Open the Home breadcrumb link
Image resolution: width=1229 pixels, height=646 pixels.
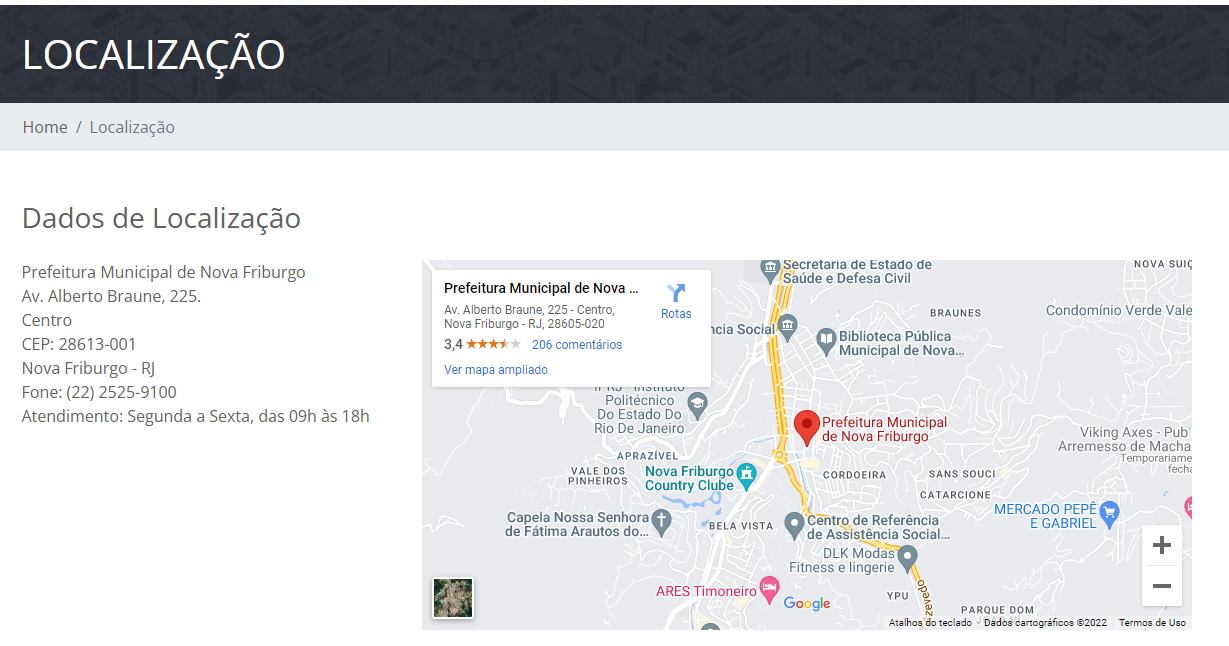coord(45,127)
